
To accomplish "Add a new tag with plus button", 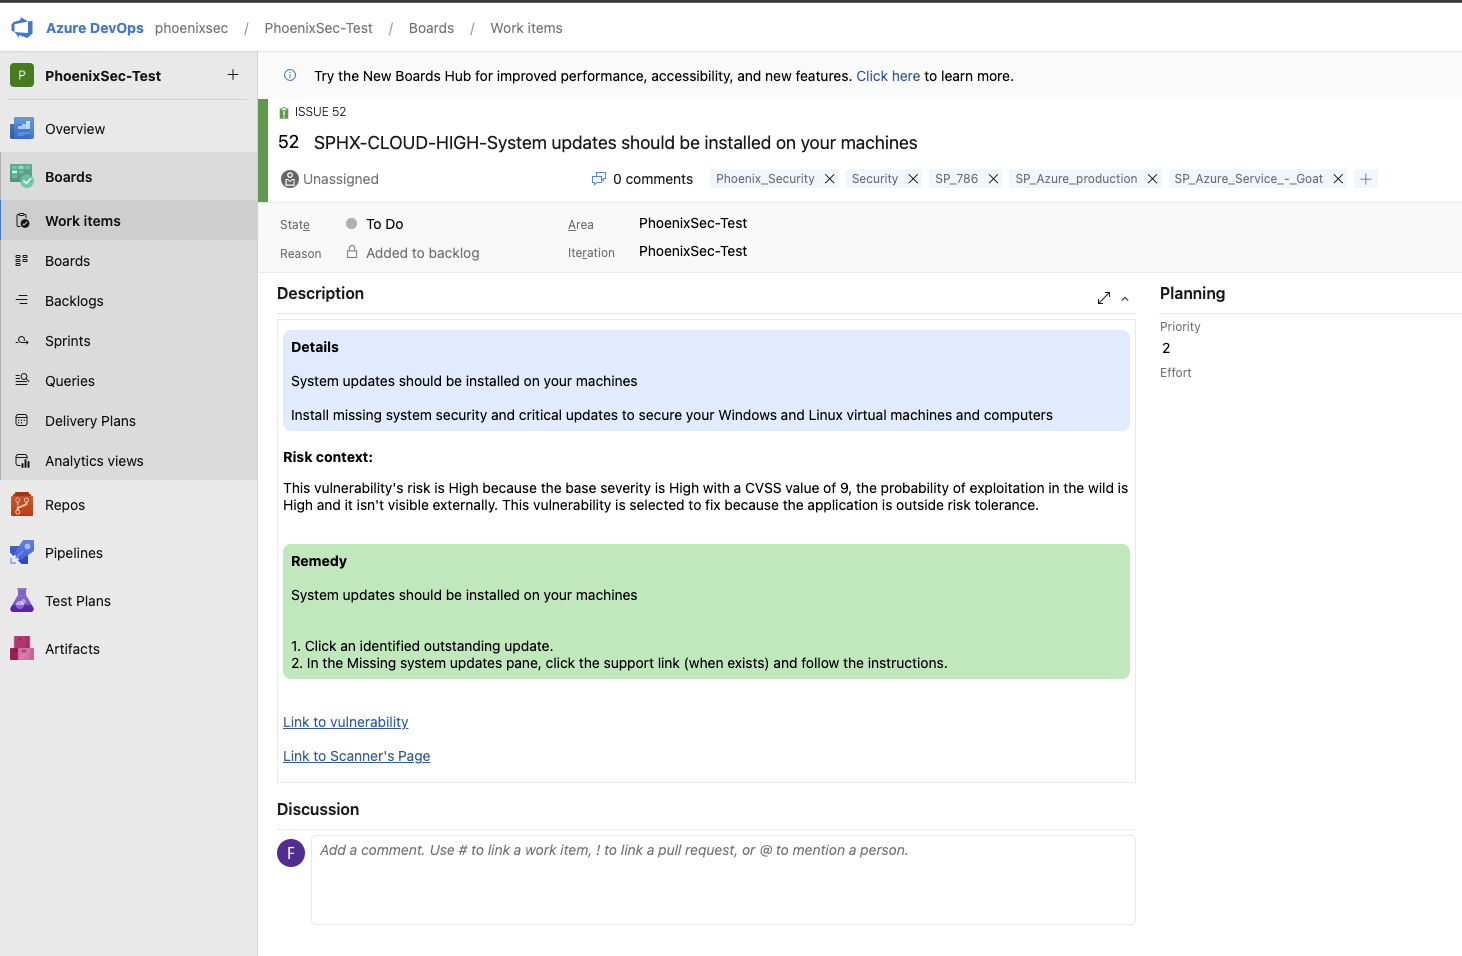I will point(1366,179).
